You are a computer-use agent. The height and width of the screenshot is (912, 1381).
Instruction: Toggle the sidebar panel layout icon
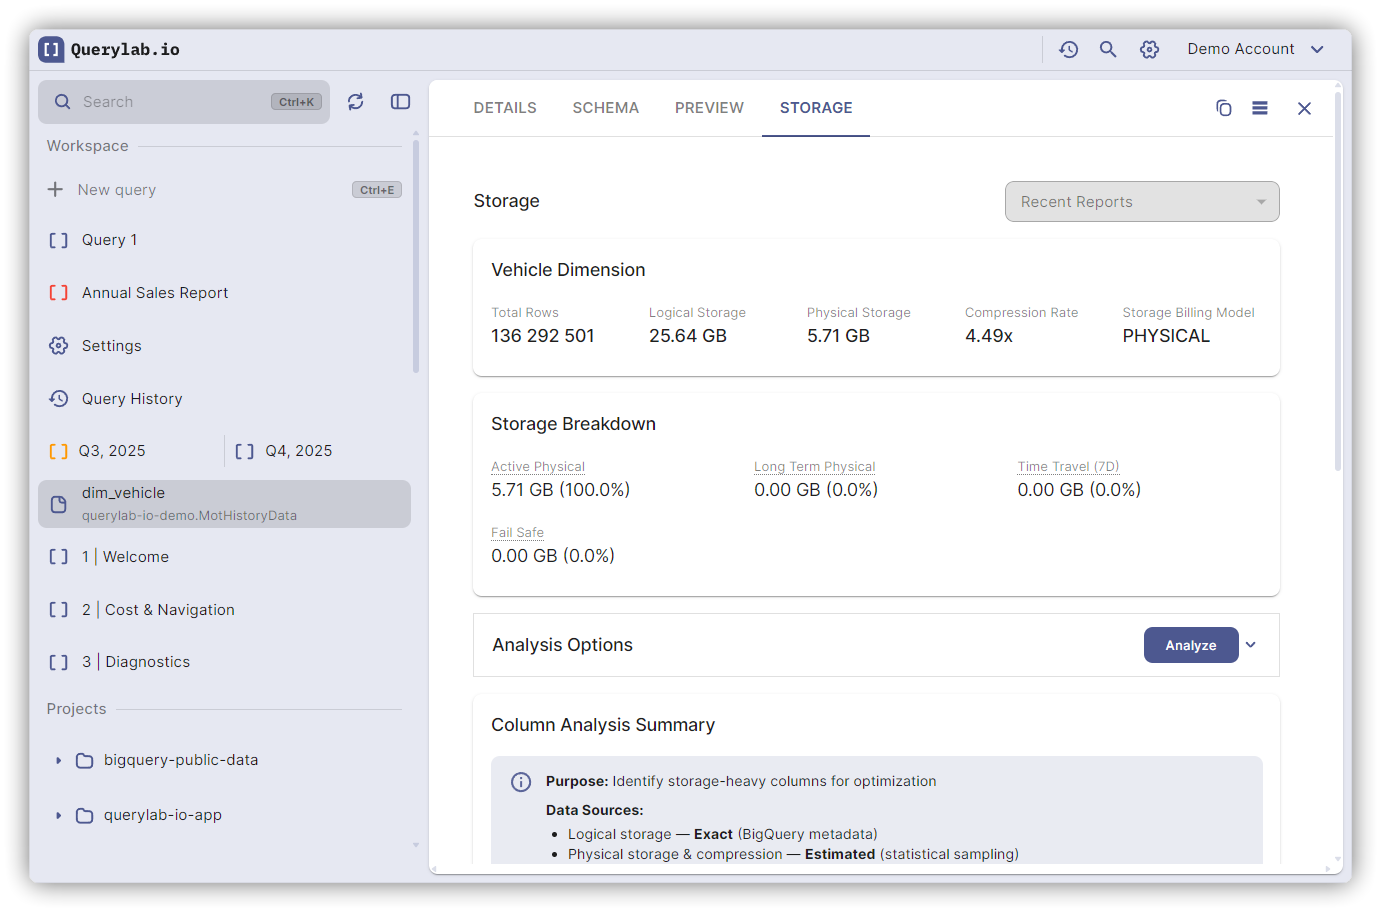(x=400, y=102)
